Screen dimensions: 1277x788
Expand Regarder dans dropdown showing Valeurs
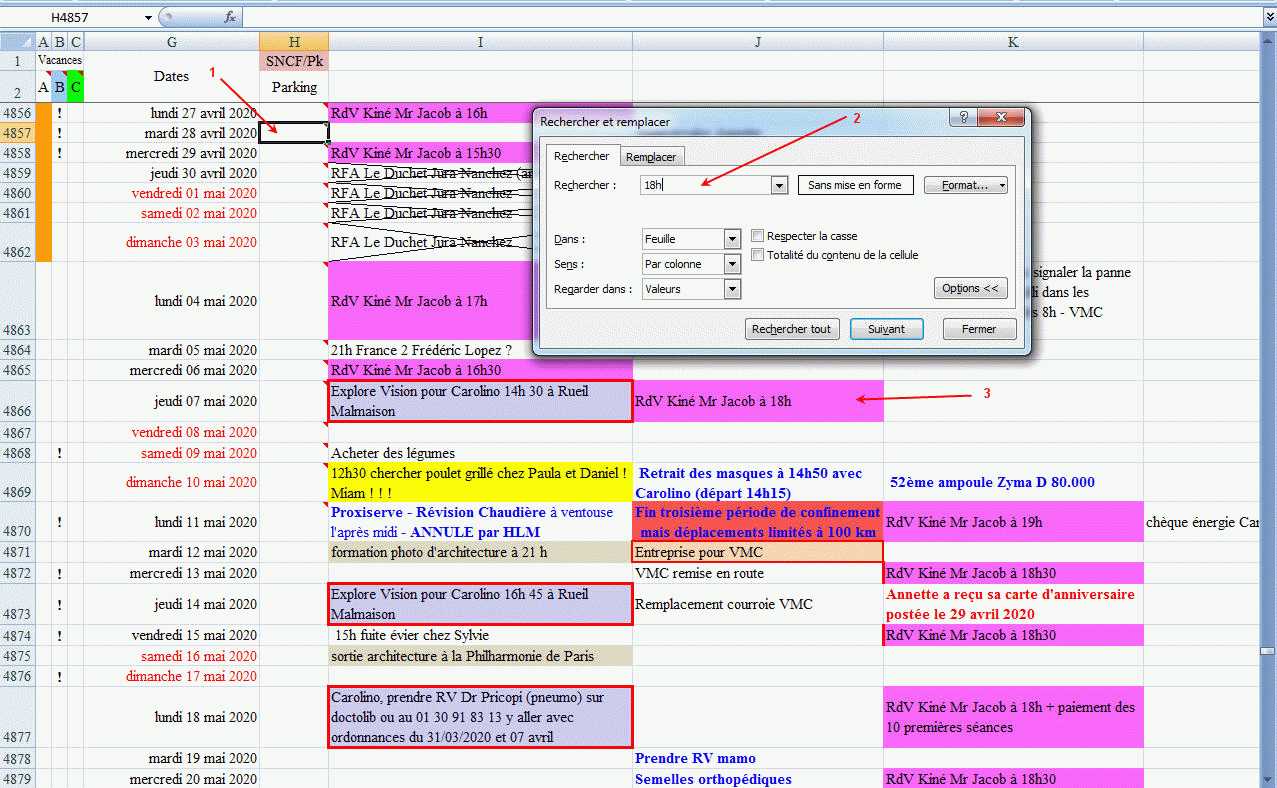point(732,289)
